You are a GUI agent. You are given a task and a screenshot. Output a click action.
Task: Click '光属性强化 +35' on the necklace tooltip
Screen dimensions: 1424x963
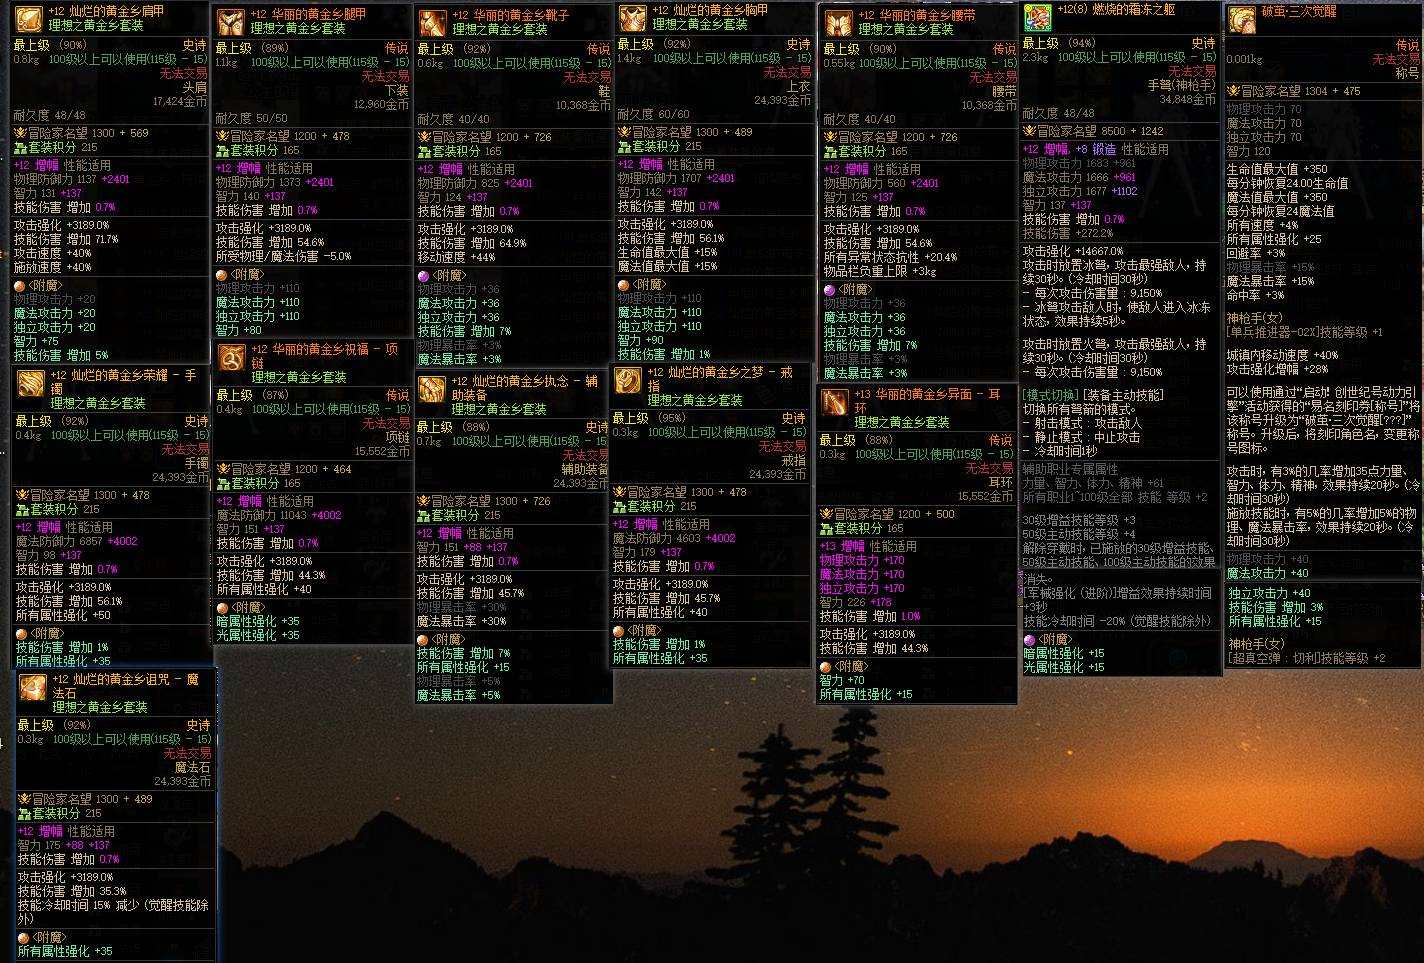(258, 635)
